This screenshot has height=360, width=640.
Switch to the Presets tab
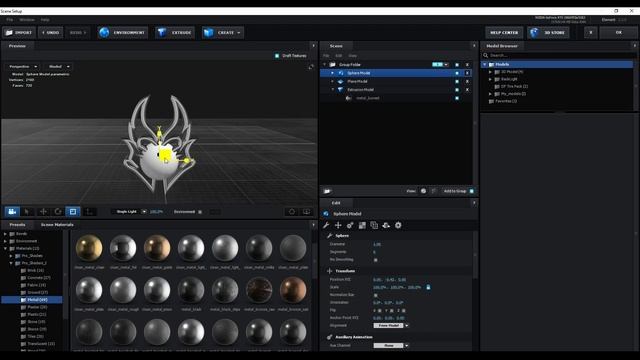click(x=17, y=225)
